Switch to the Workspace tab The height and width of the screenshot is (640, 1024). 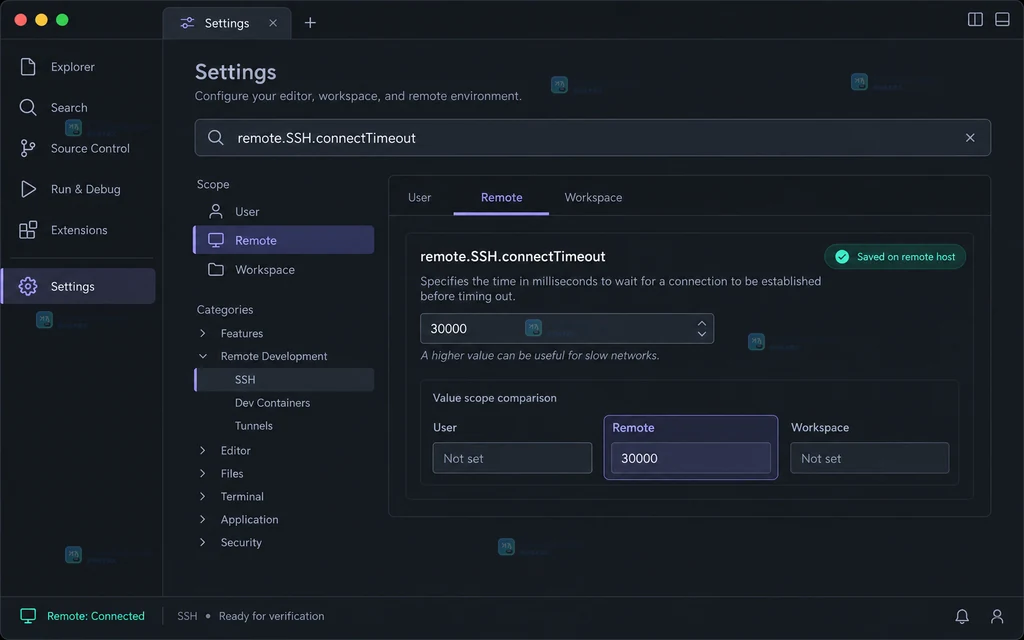593,197
